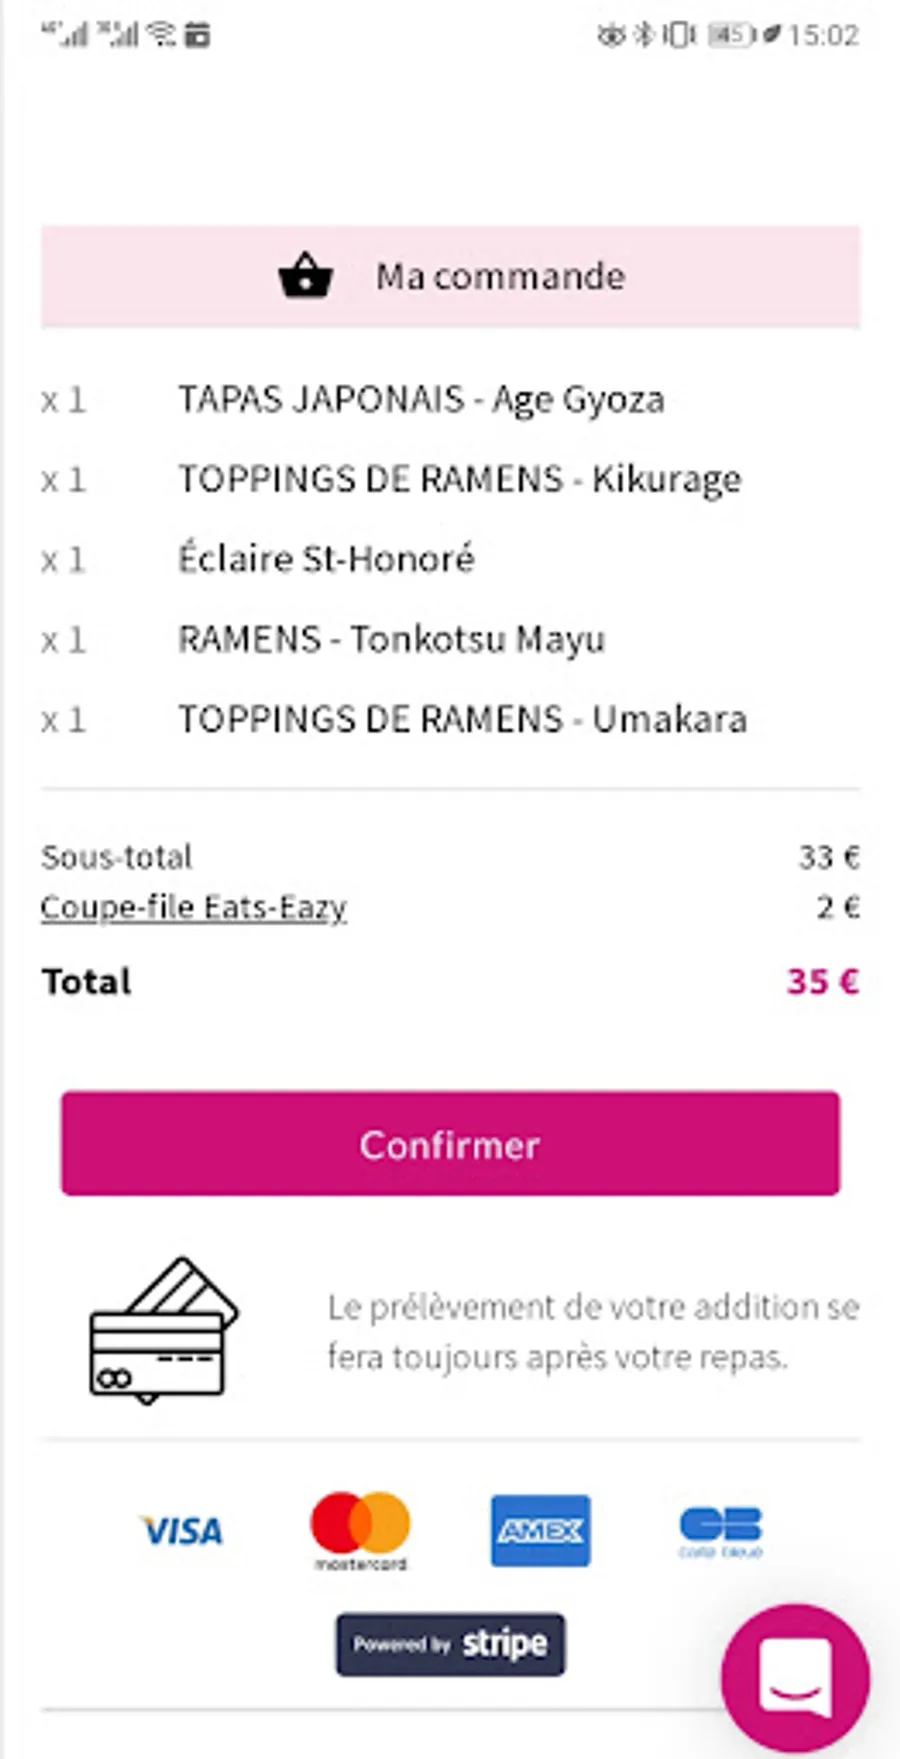
Task: Select the Age Gyoza order item
Action: (421, 400)
